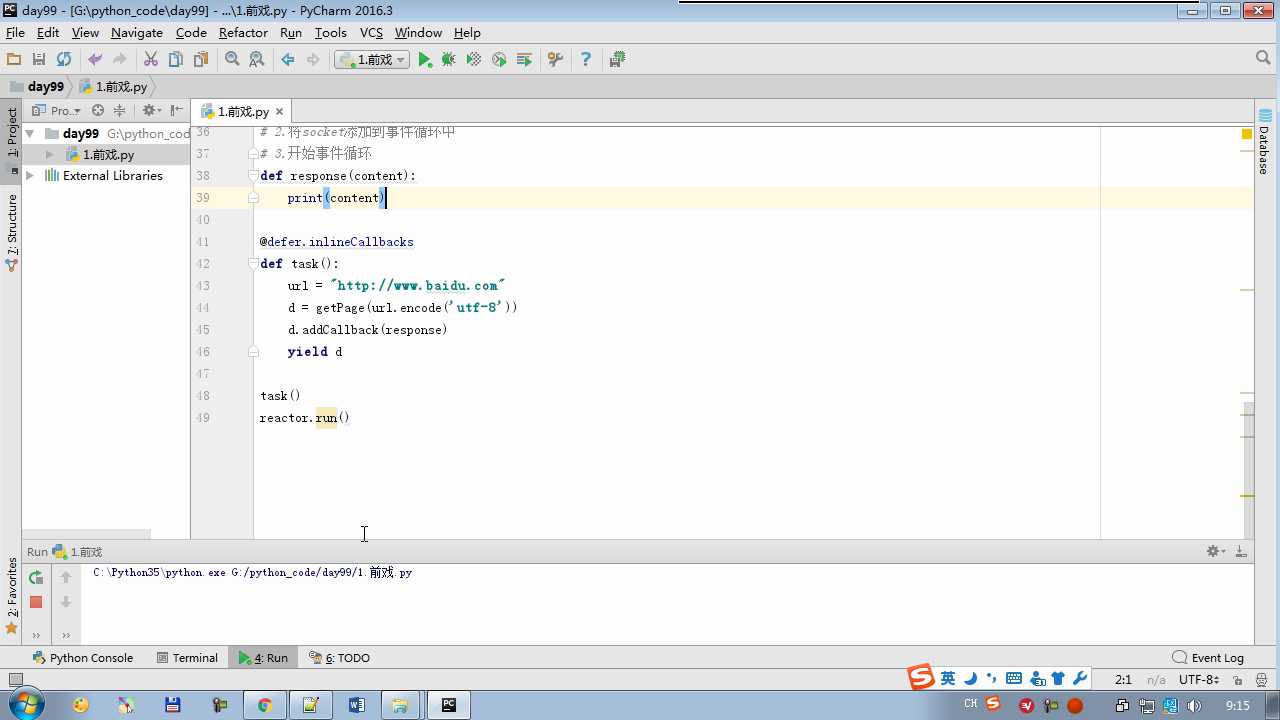The height and width of the screenshot is (720, 1280).
Task: Open the Terminal tool window
Action: coord(187,658)
